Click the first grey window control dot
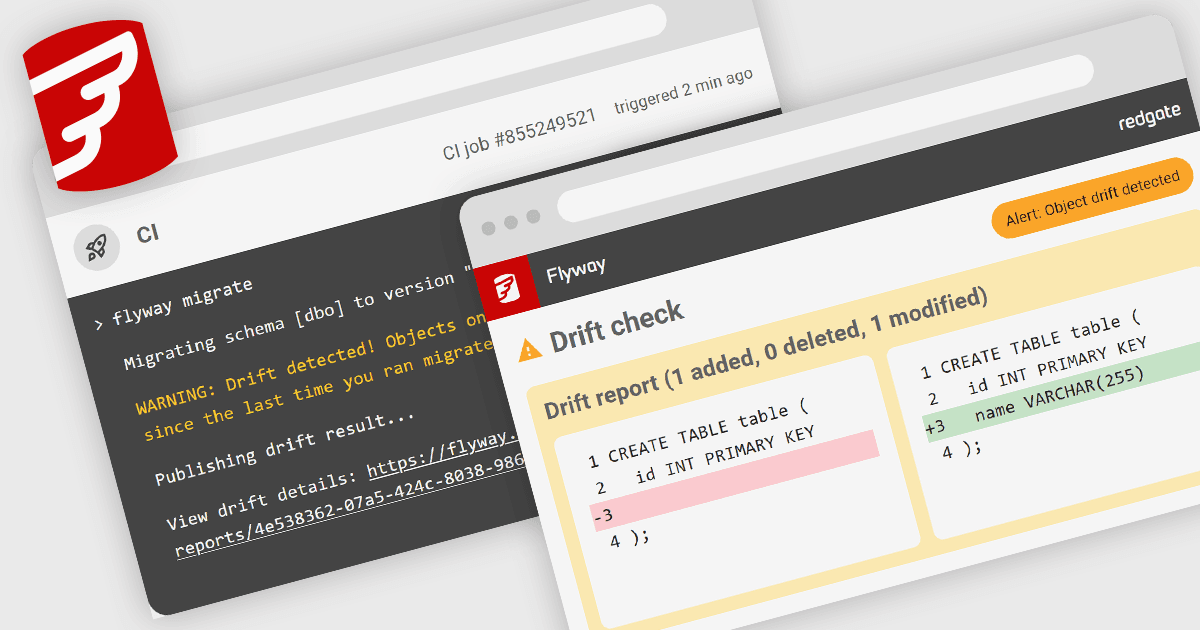This screenshot has width=1200, height=630. pos(488,227)
